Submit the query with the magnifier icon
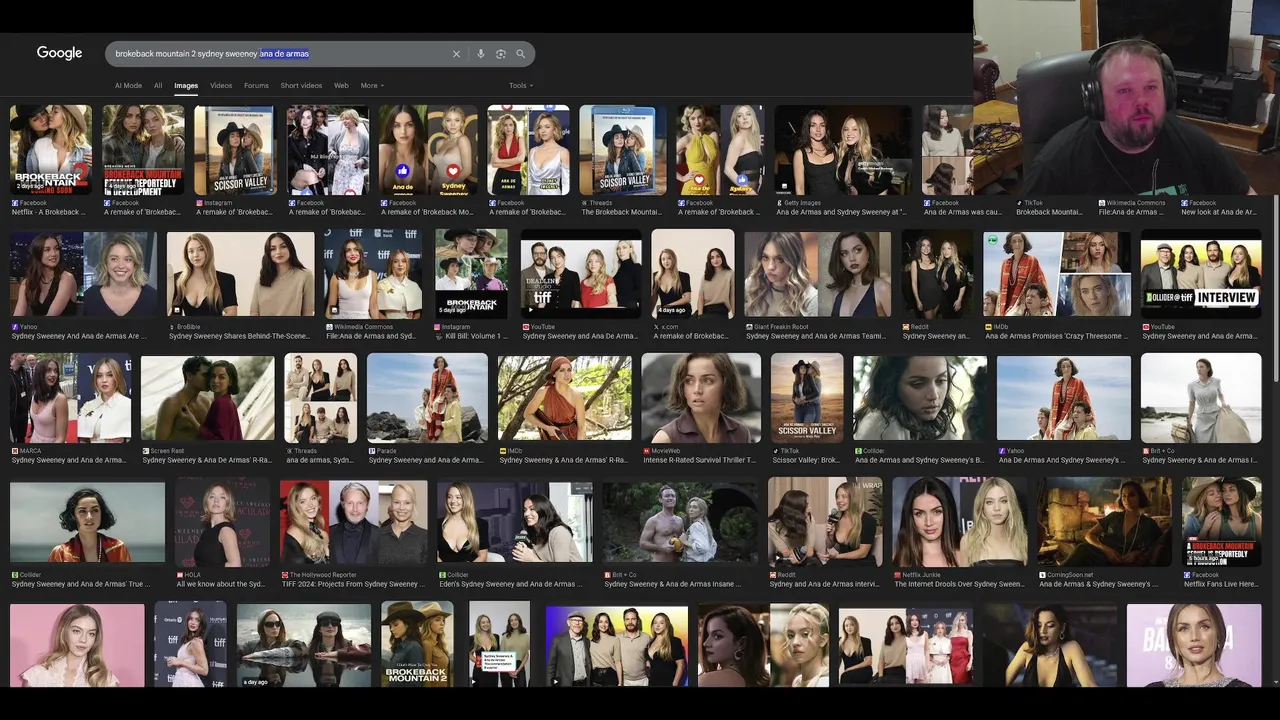 tap(520, 54)
